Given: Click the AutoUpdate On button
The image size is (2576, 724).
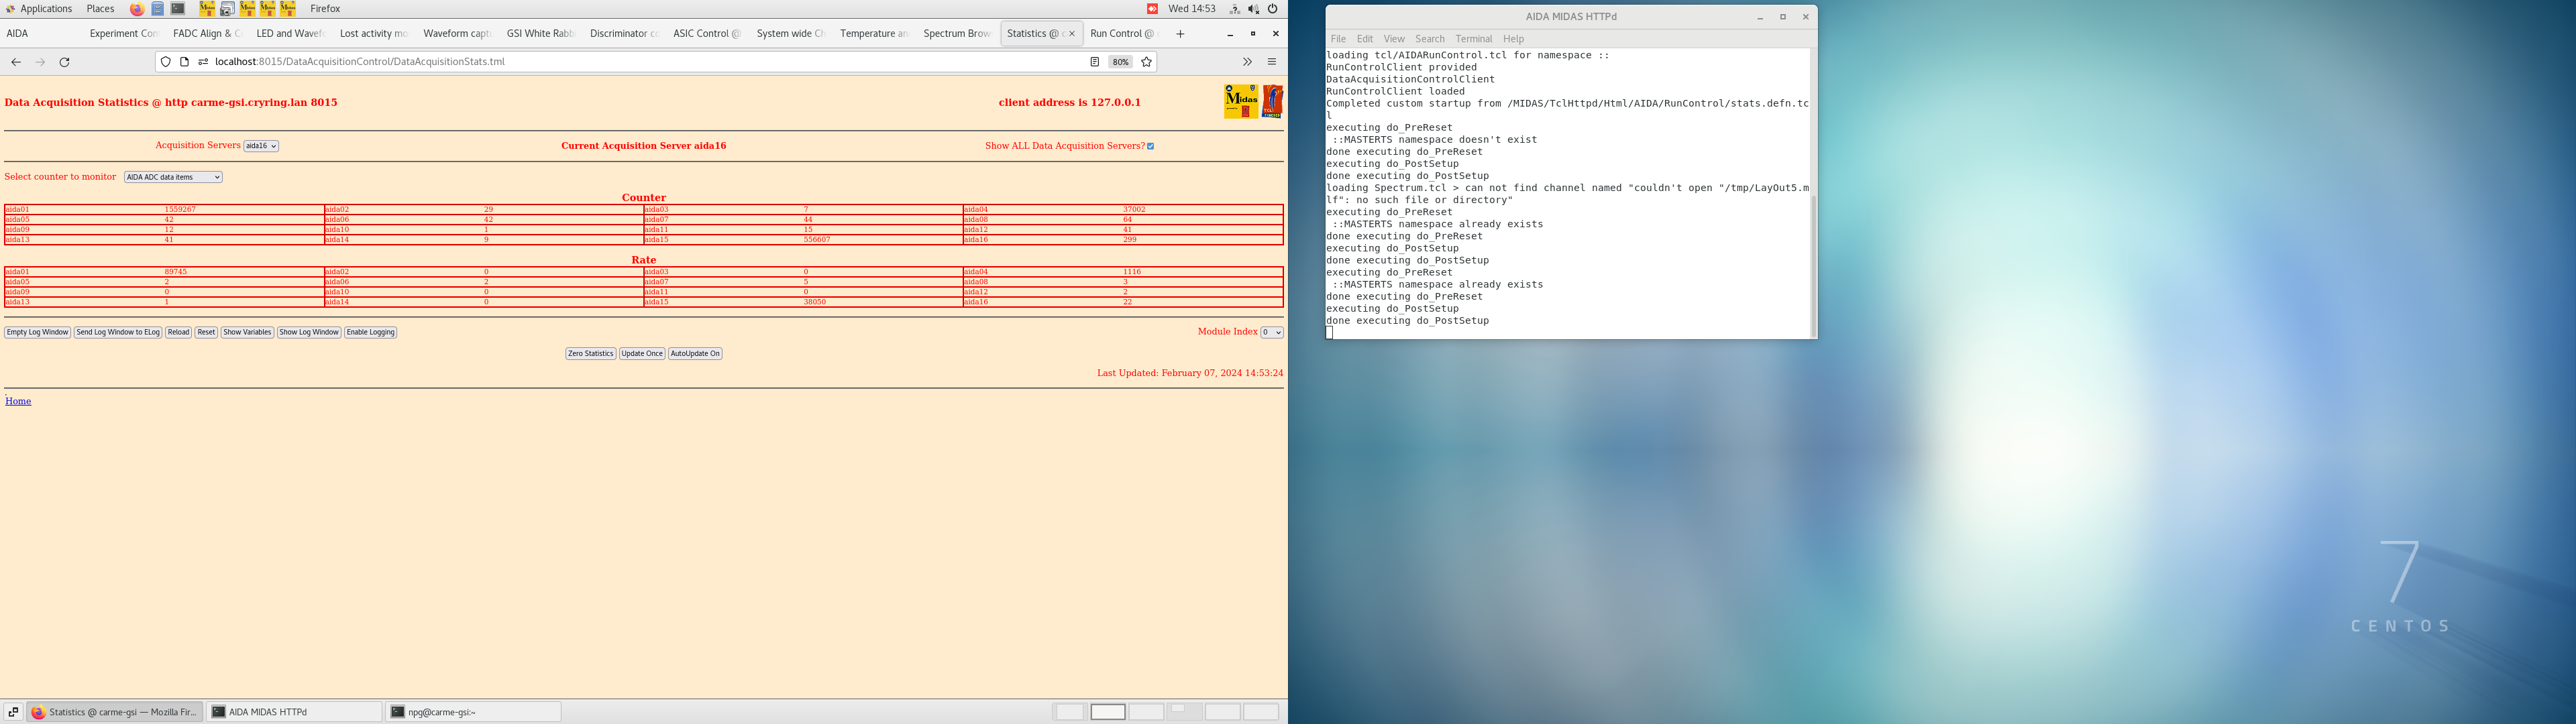Looking at the screenshot, I should 694,354.
